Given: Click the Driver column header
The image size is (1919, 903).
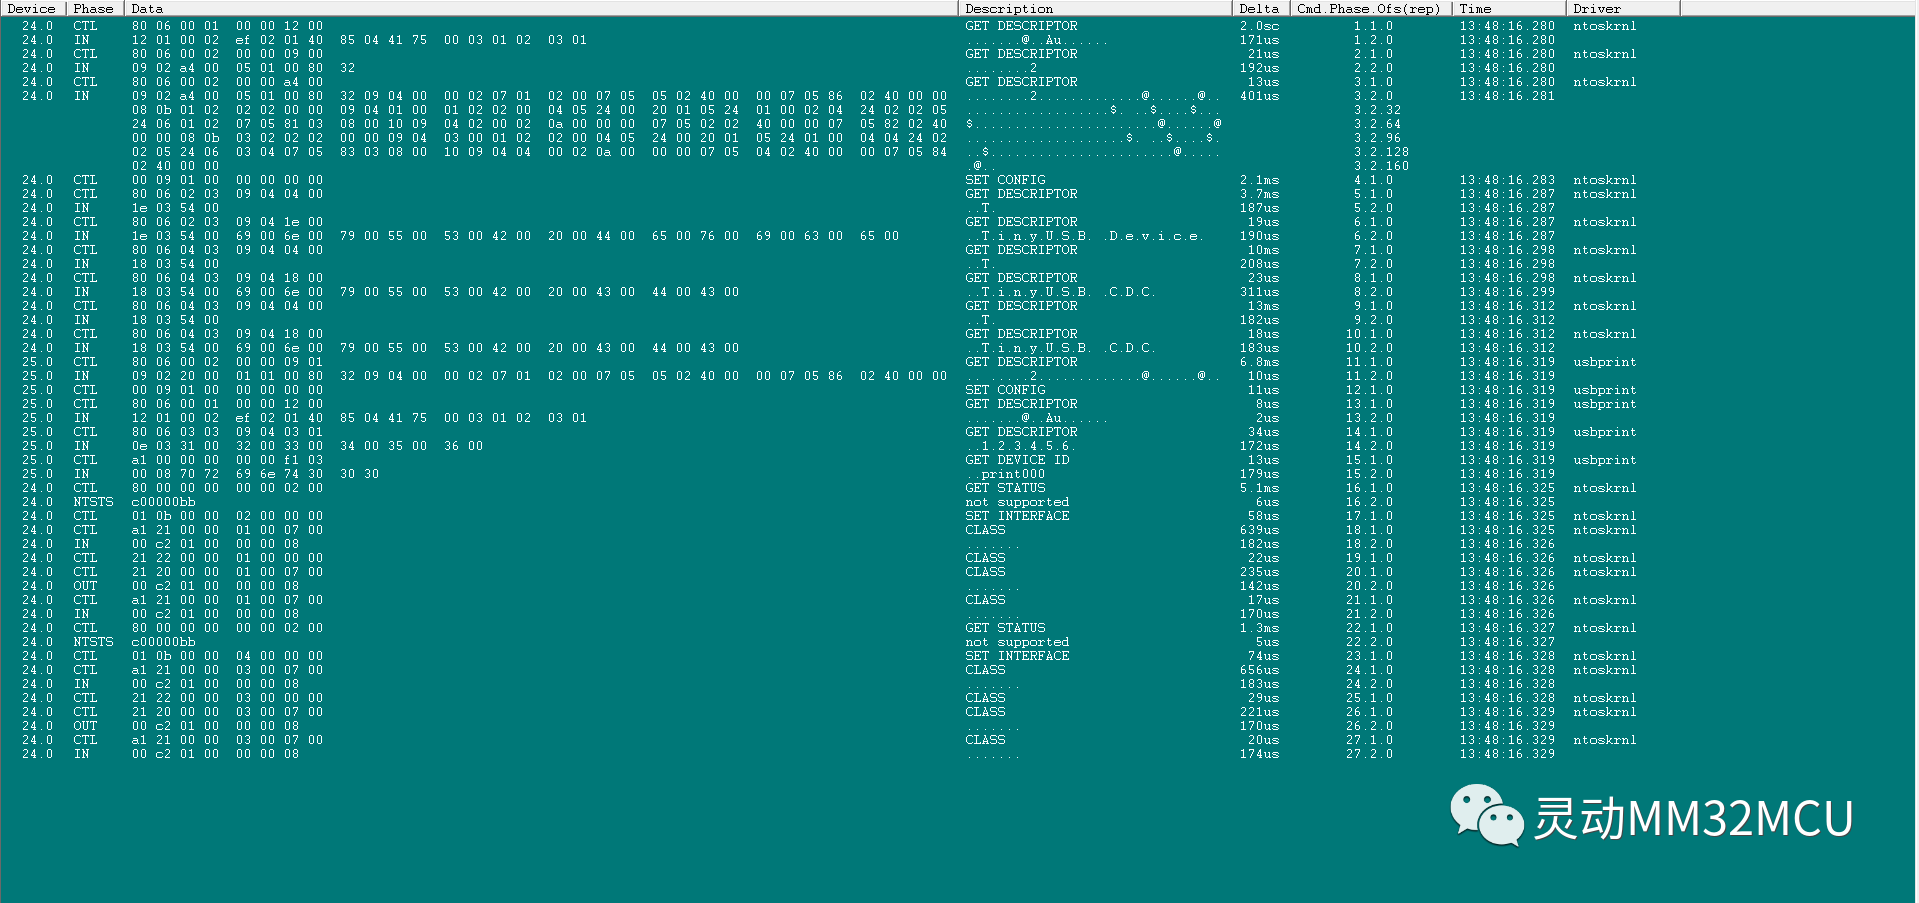Looking at the screenshot, I should click(x=1596, y=8).
